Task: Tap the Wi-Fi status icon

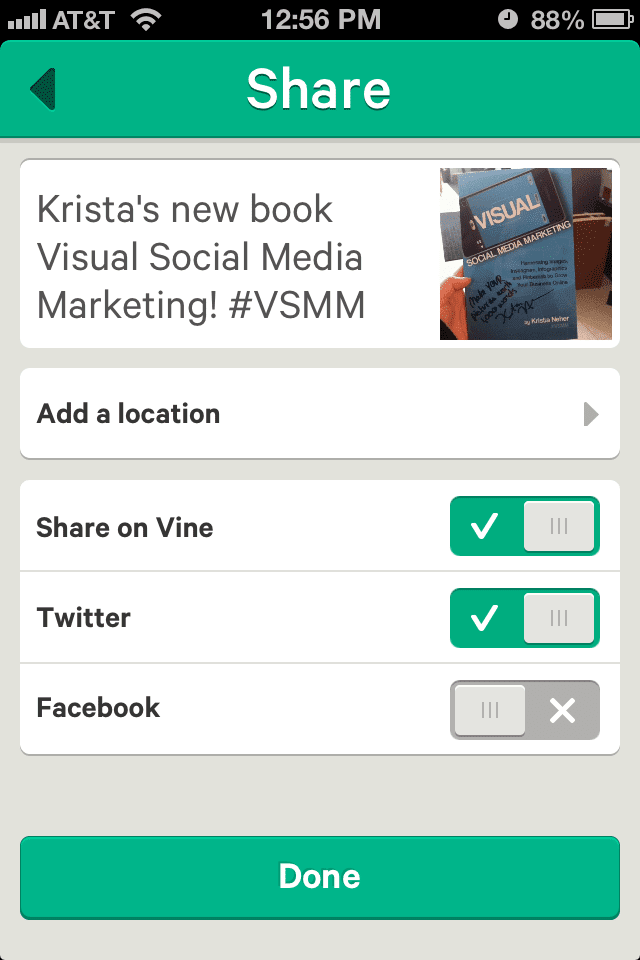Action: (147, 19)
